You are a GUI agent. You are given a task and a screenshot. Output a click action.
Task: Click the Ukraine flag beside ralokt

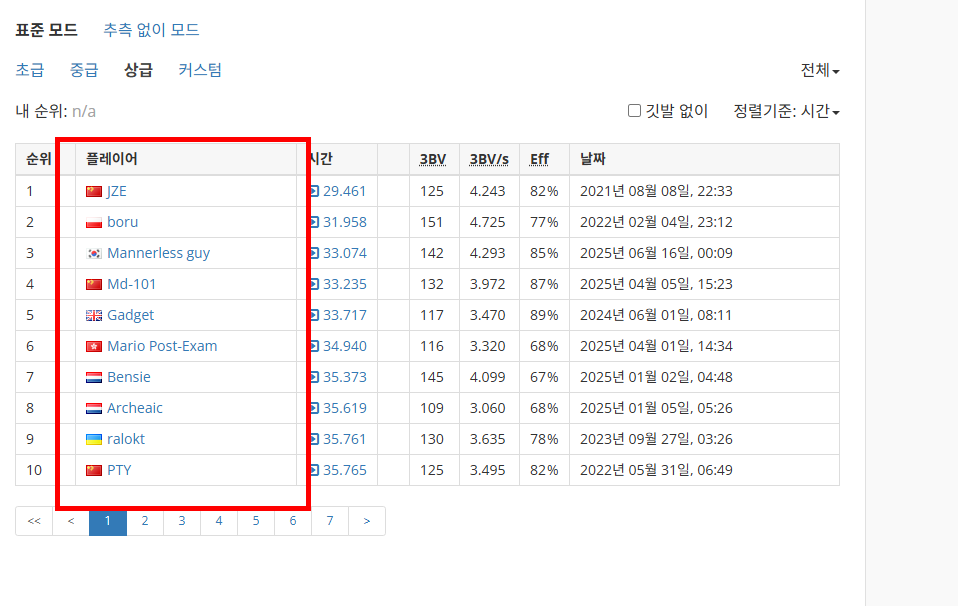coord(94,439)
